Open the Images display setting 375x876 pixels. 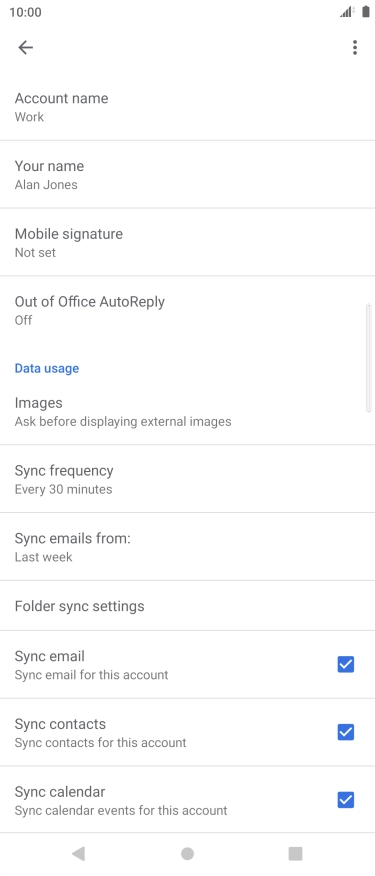coord(187,411)
